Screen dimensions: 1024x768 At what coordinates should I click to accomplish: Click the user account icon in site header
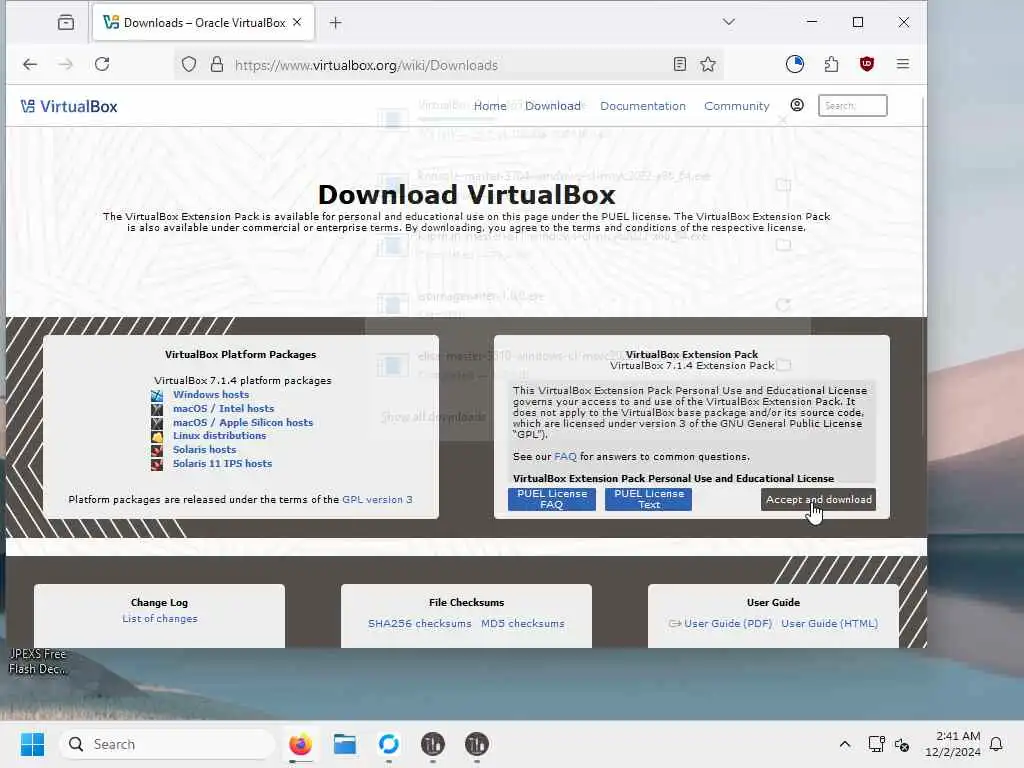tap(797, 105)
